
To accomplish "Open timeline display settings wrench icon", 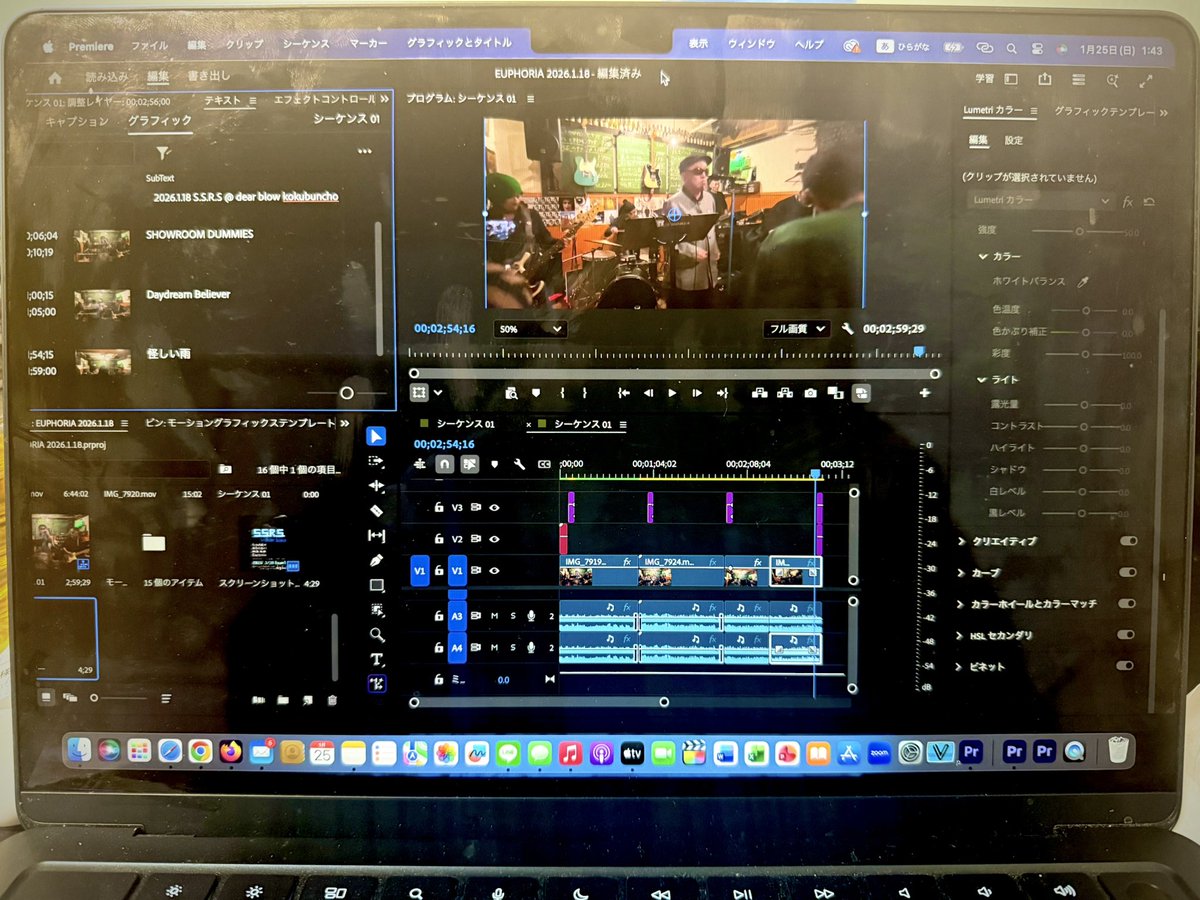I will coord(519,463).
